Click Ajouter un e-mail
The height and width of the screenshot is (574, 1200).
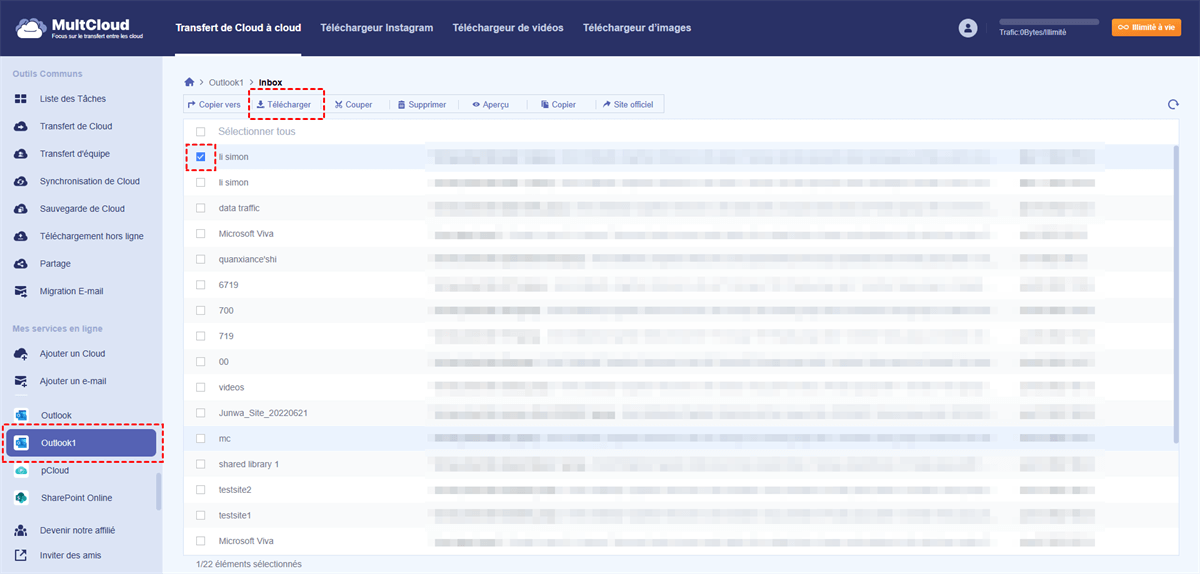73,381
